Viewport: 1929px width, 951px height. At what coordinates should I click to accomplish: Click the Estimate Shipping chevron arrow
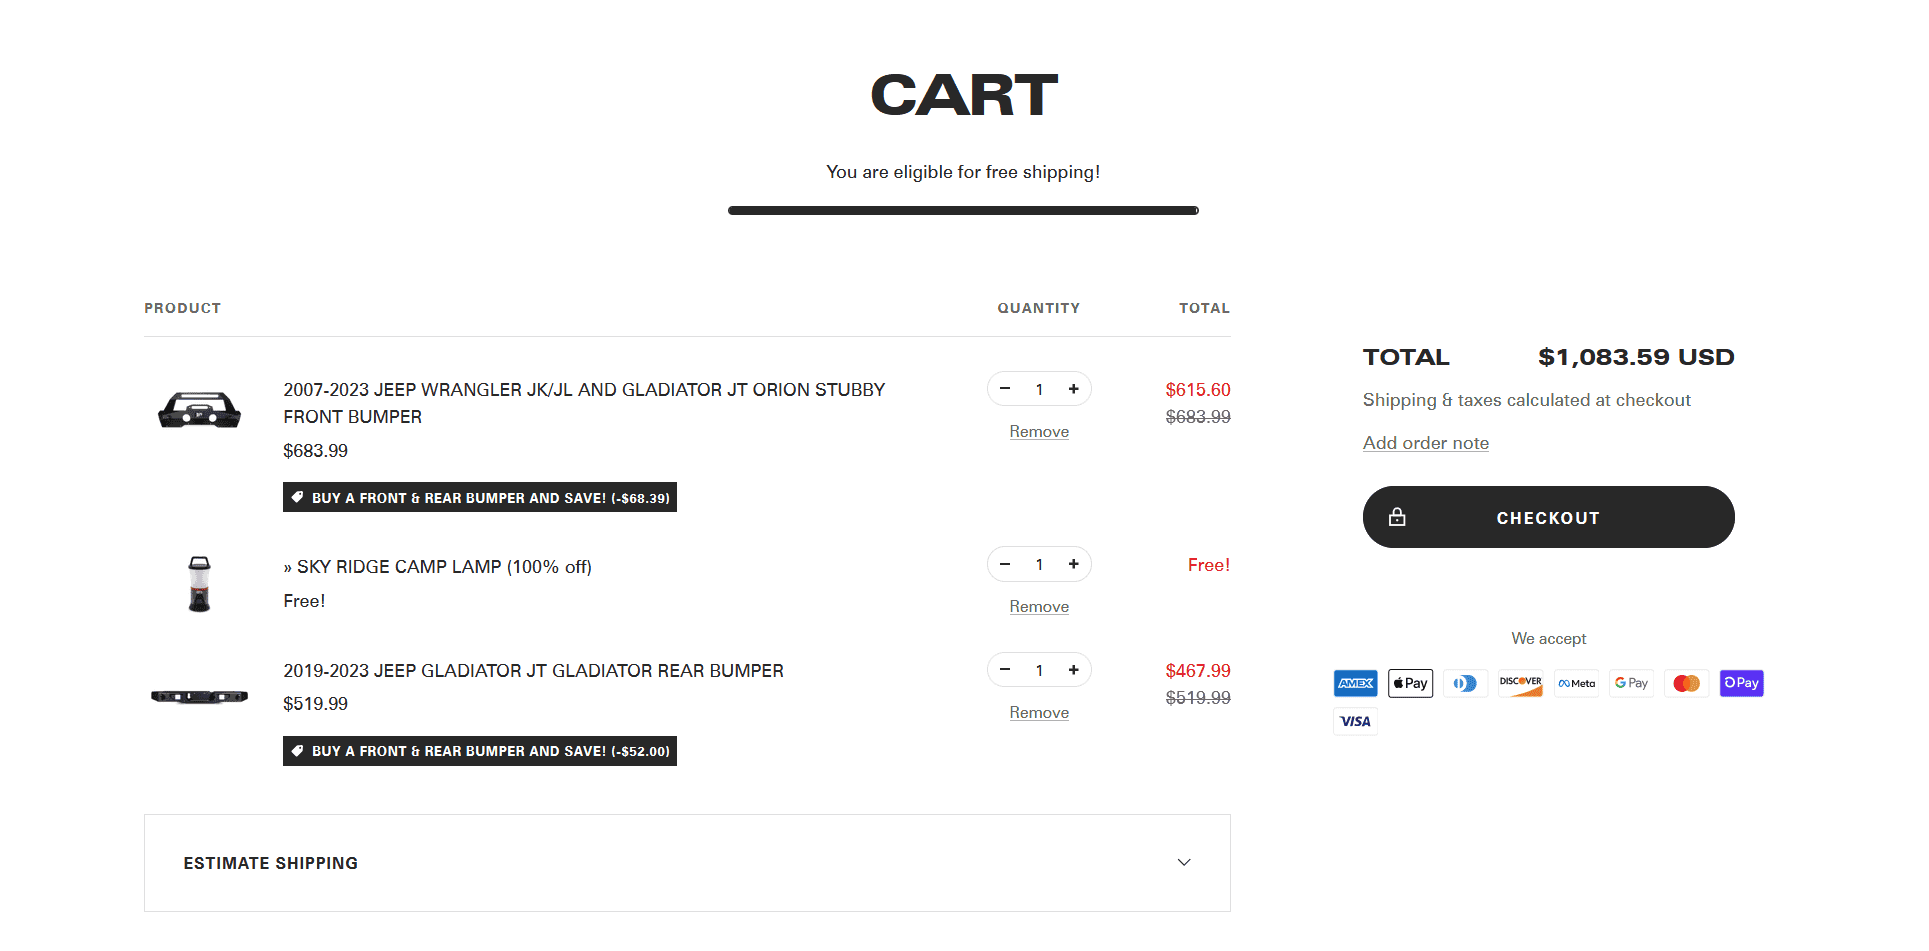click(1184, 863)
